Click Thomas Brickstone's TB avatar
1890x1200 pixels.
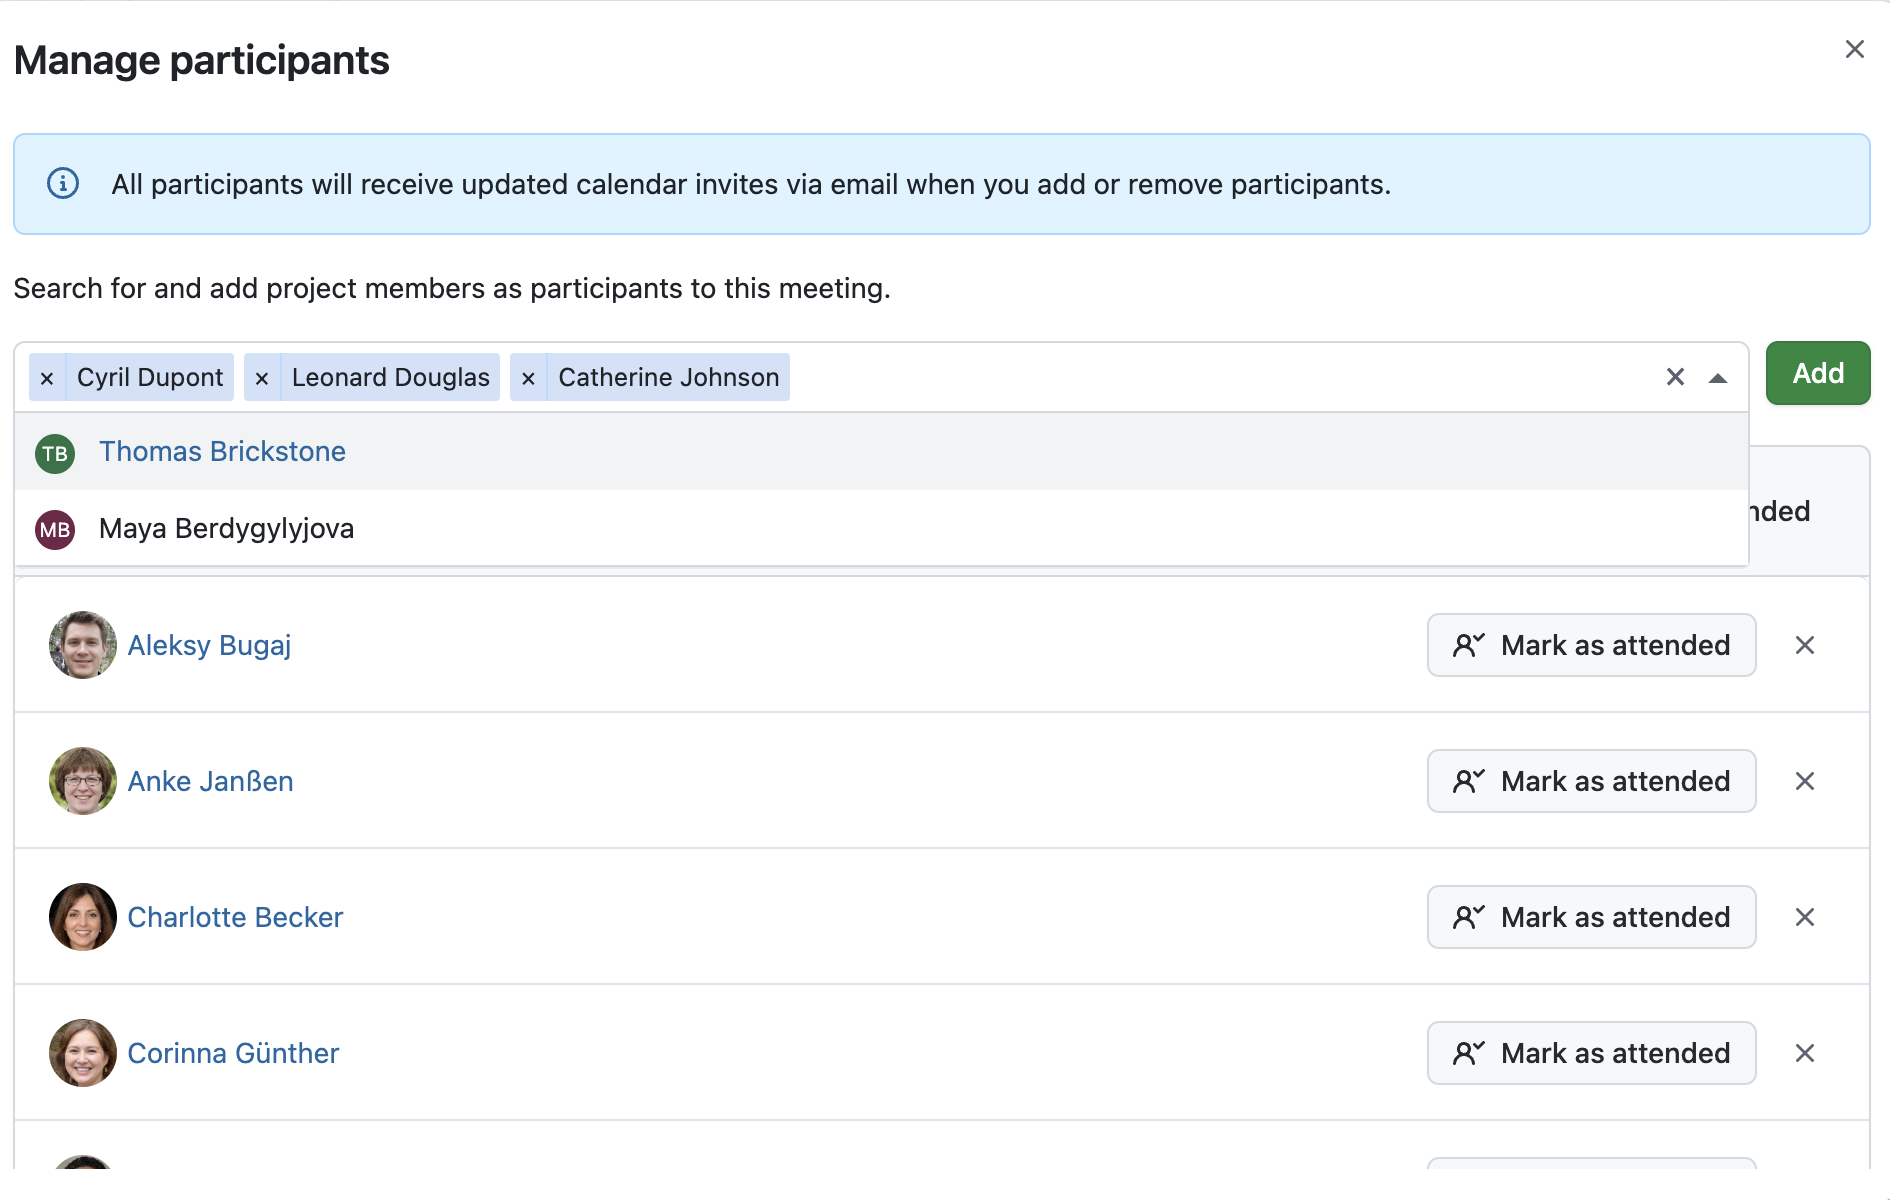point(54,453)
